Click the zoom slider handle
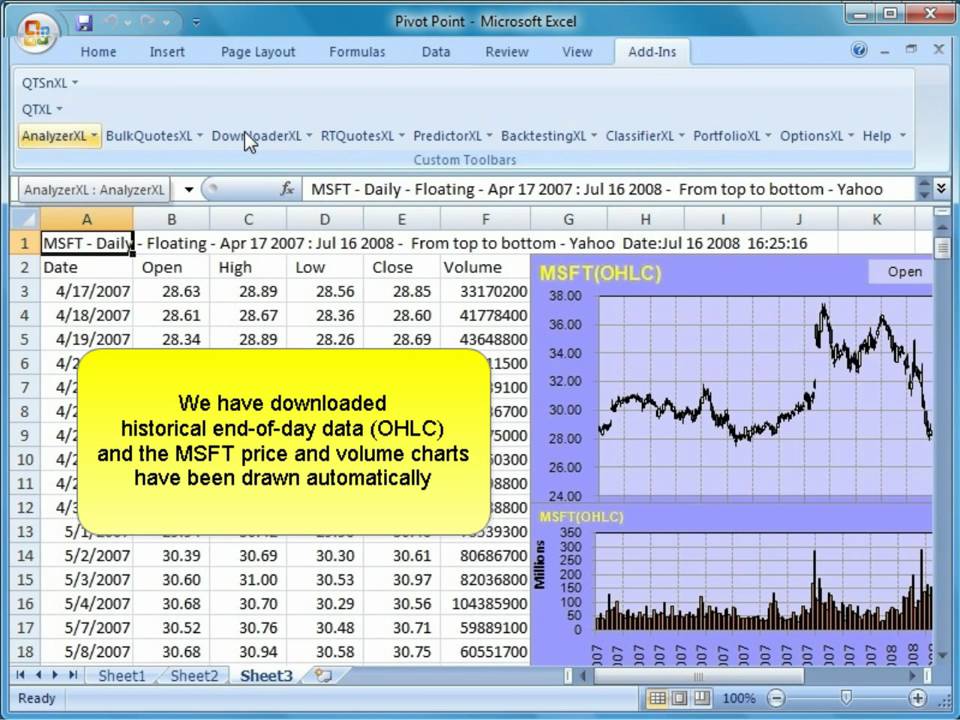Image resolution: width=960 pixels, height=720 pixels. click(846, 697)
